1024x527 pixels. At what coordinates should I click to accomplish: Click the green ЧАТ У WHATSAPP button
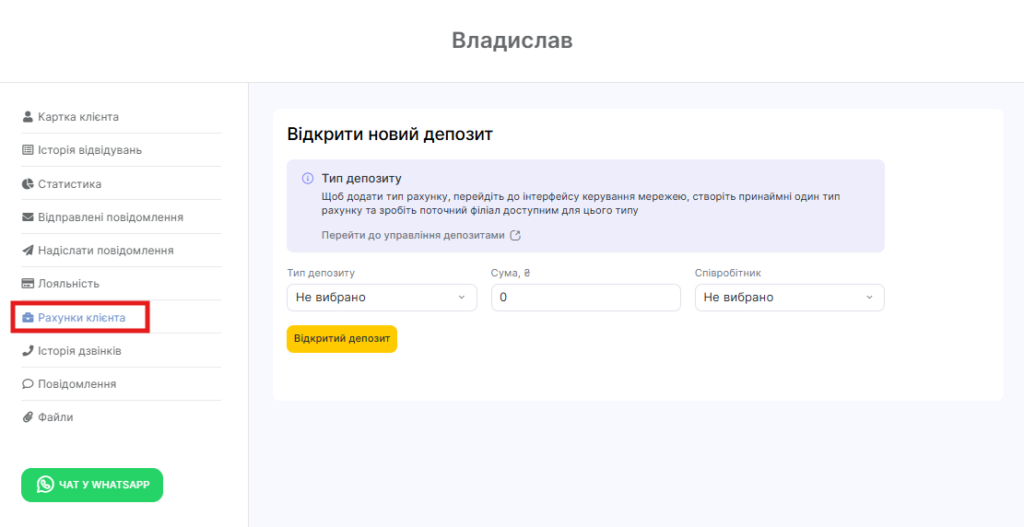pyautogui.click(x=92, y=485)
